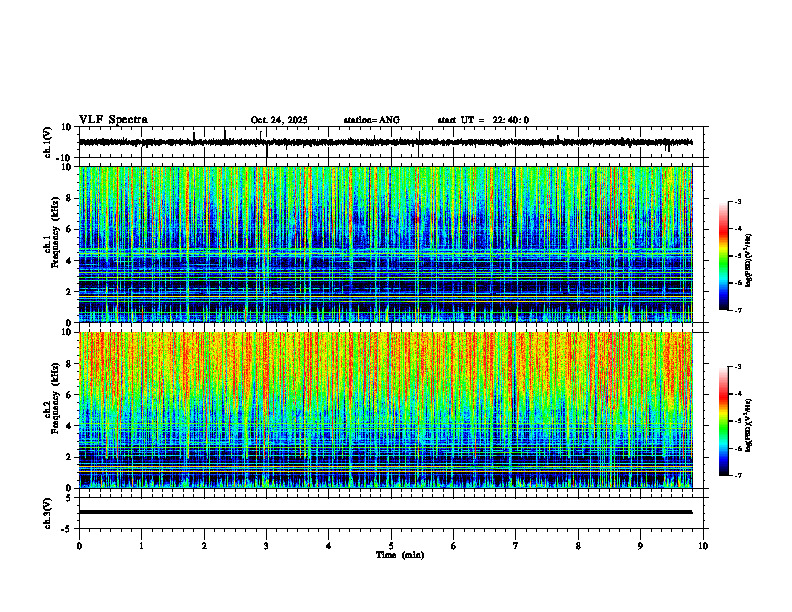Click the "6" kHz tick on ch.2 spectrogram
The height and width of the screenshot is (612, 792).
70,394
